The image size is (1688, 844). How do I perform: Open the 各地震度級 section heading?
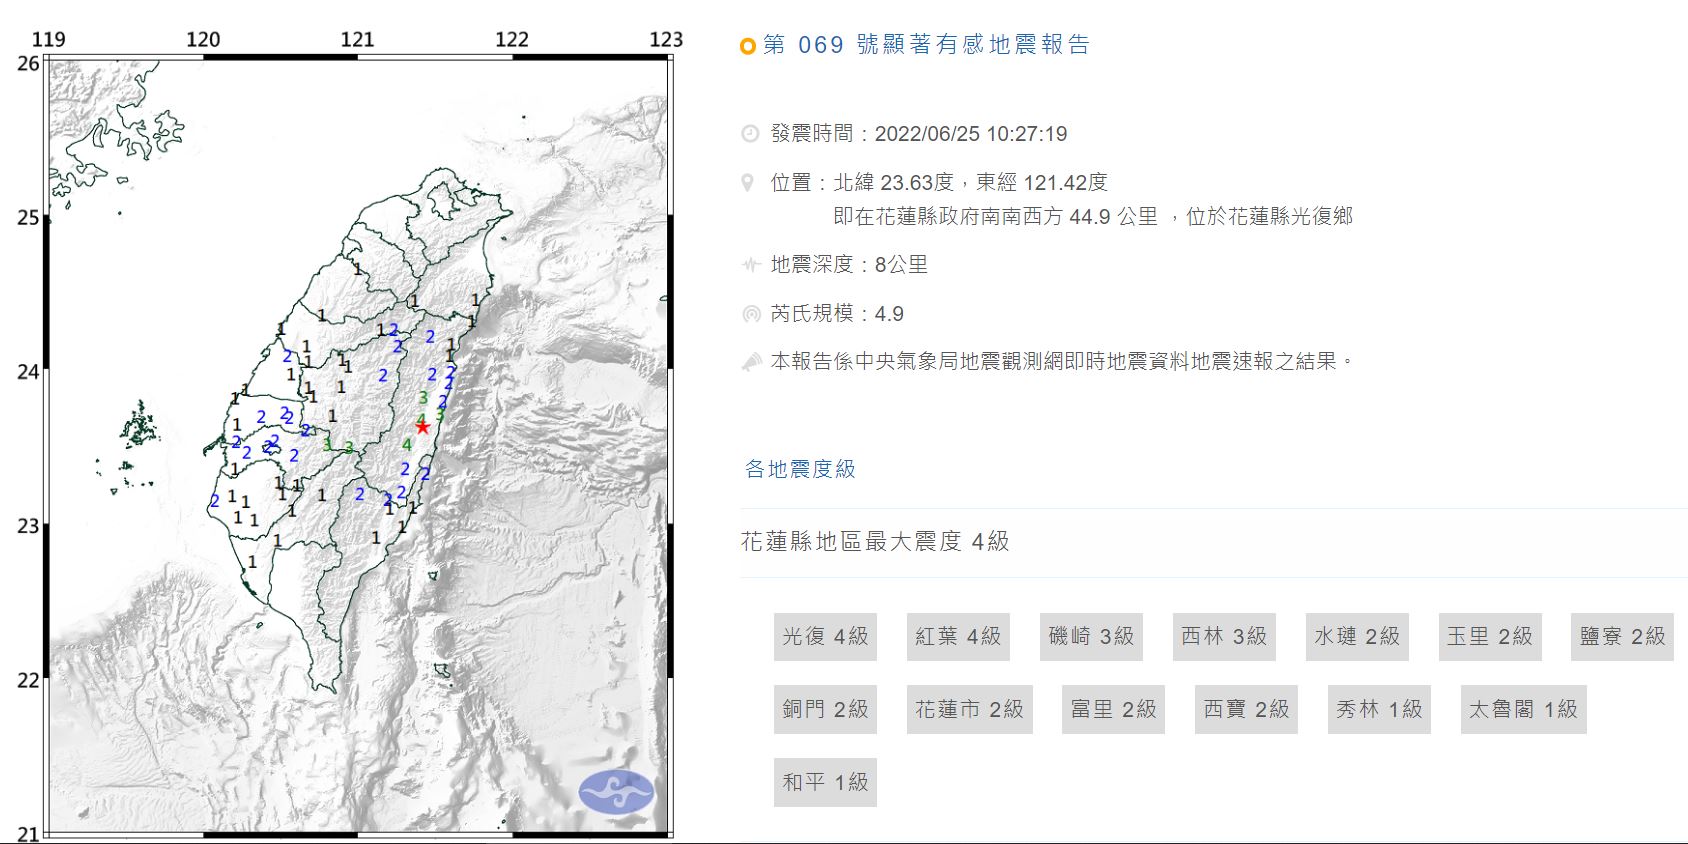pyautogui.click(x=800, y=469)
